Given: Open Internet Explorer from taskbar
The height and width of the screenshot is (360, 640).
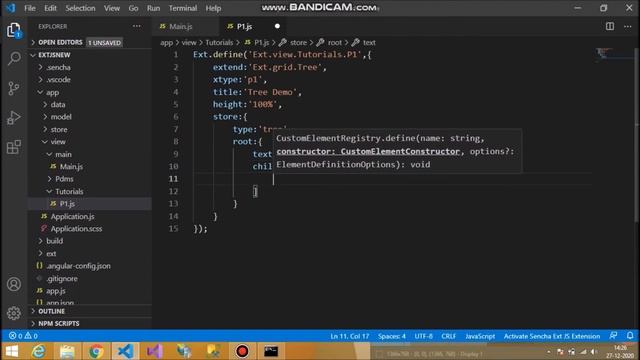Looking at the screenshot, I should click(x=39, y=351).
